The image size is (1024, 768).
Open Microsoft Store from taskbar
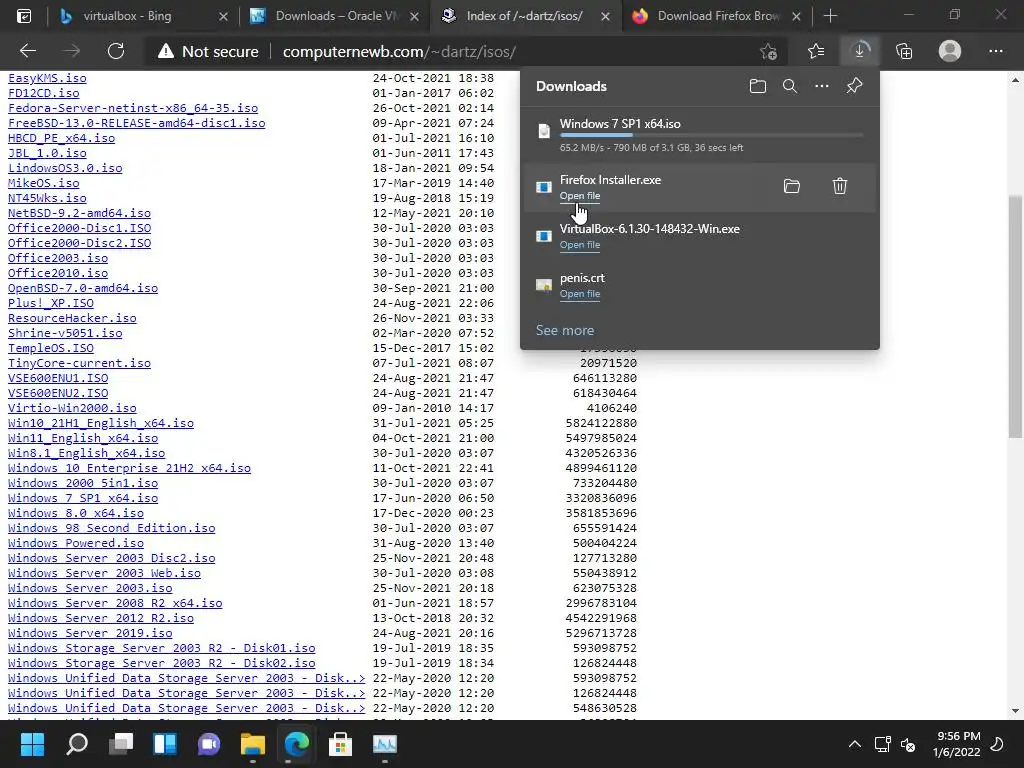[340, 744]
